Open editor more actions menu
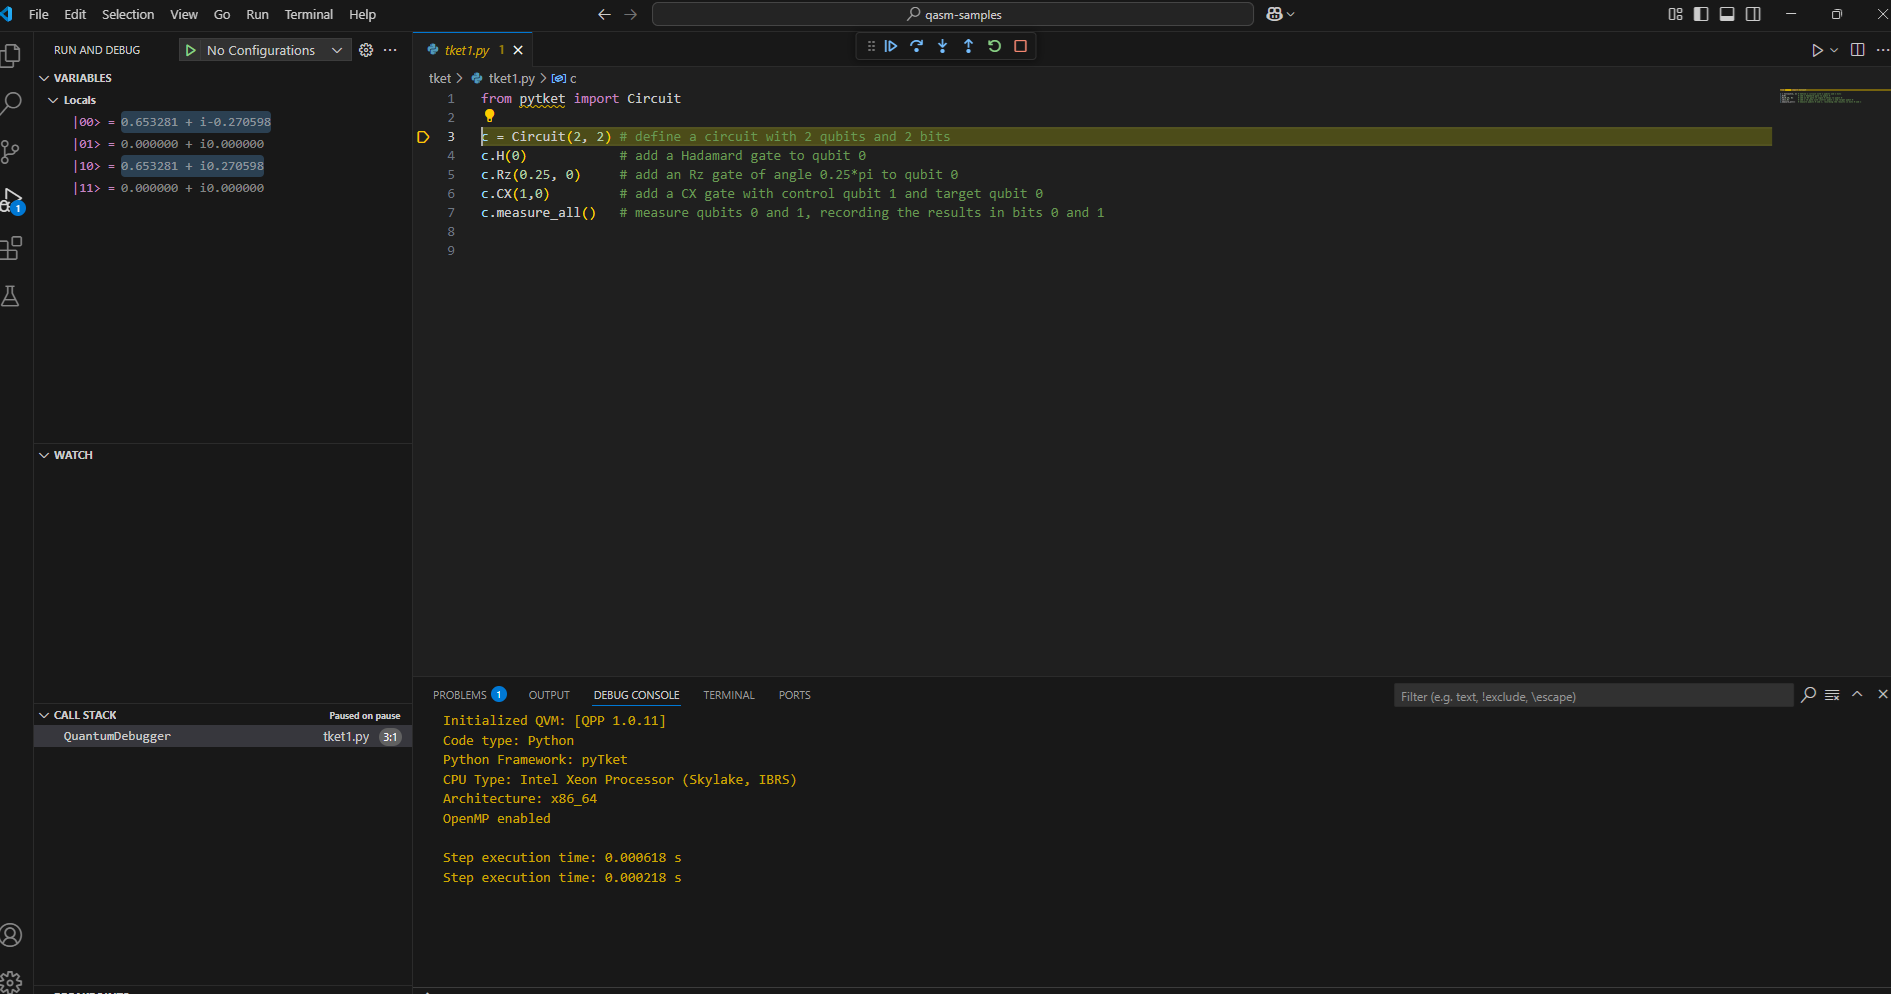Image resolution: width=1892 pixels, height=994 pixels. point(1883,50)
